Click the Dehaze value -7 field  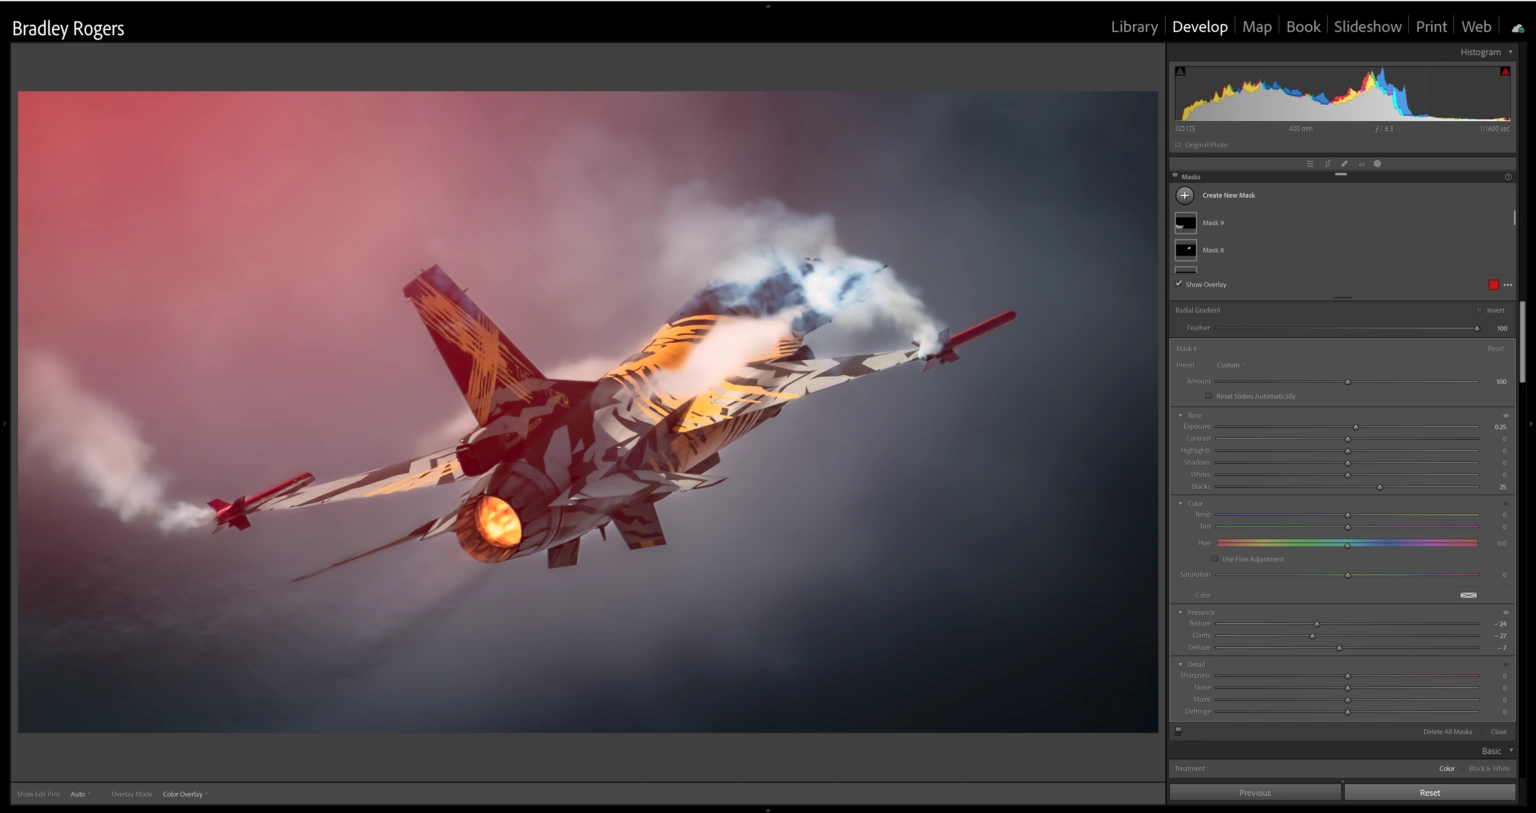click(1501, 648)
